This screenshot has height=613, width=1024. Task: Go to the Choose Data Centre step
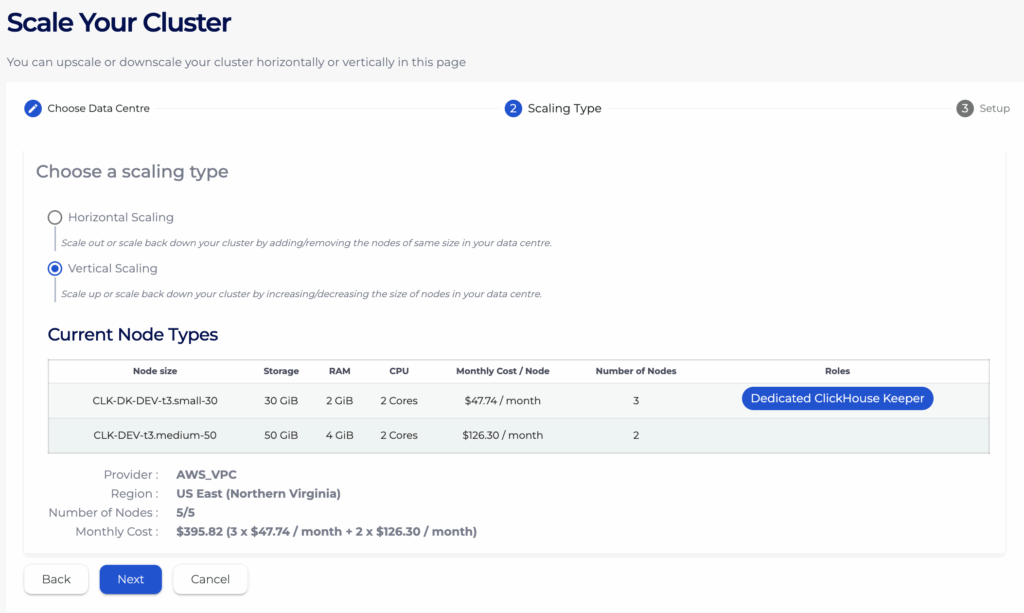coord(98,108)
